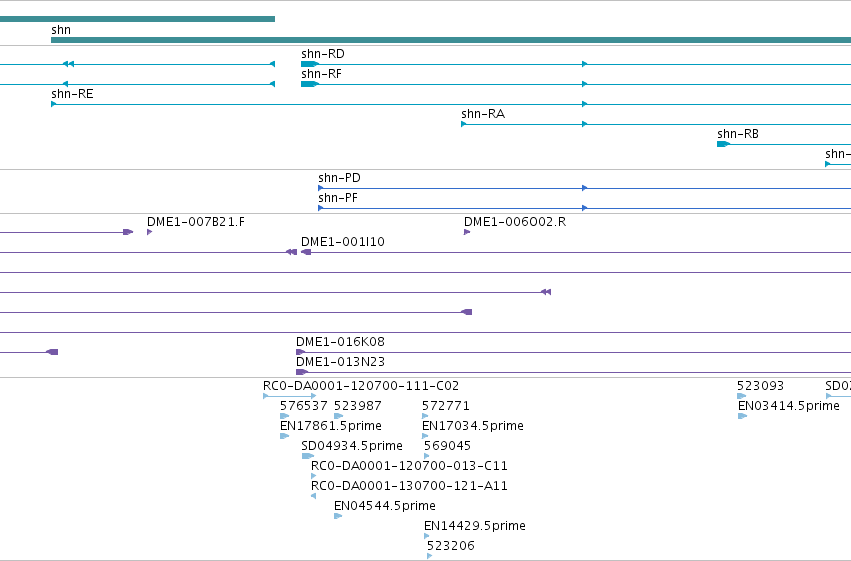The image size is (851, 561).
Task: Click the shn-RD first exon block
Action: pyautogui.click(x=309, y=64)
